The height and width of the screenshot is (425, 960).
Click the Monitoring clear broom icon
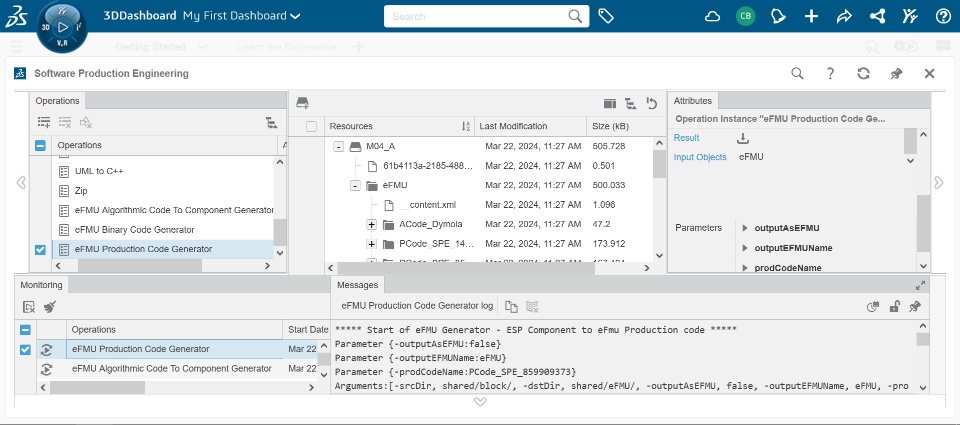coord(50,307)
